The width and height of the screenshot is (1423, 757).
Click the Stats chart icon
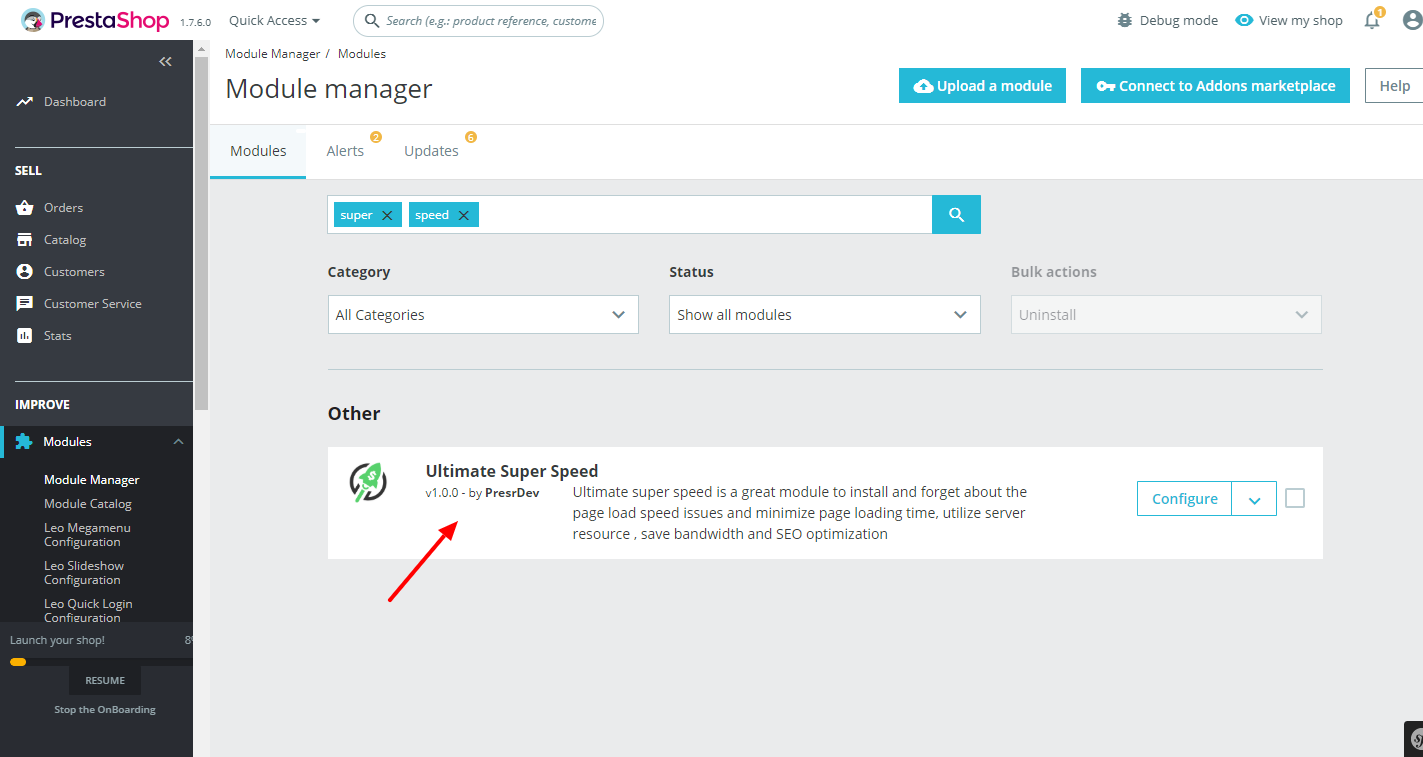coord(25,336)
